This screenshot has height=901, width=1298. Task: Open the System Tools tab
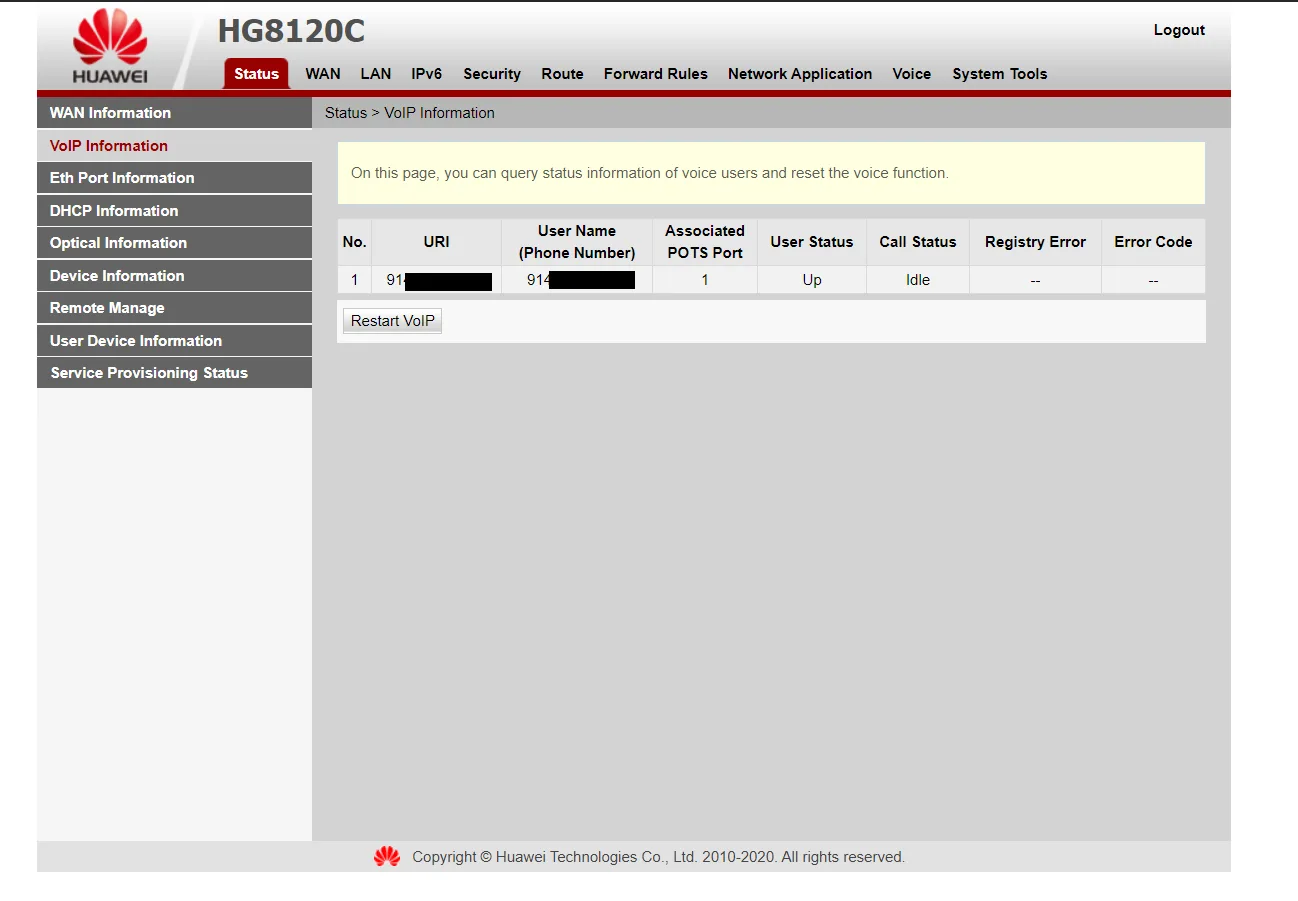click(999, 74)
